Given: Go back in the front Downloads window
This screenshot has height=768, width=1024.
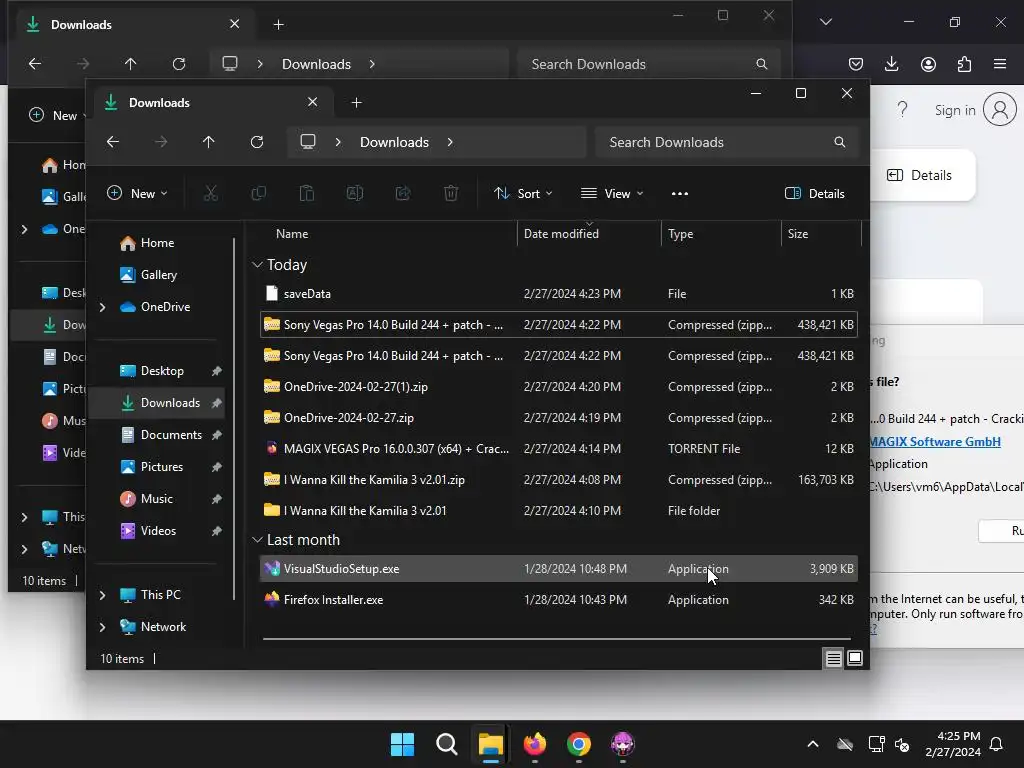Looking at the screenshot, I should tap(113, 142).
